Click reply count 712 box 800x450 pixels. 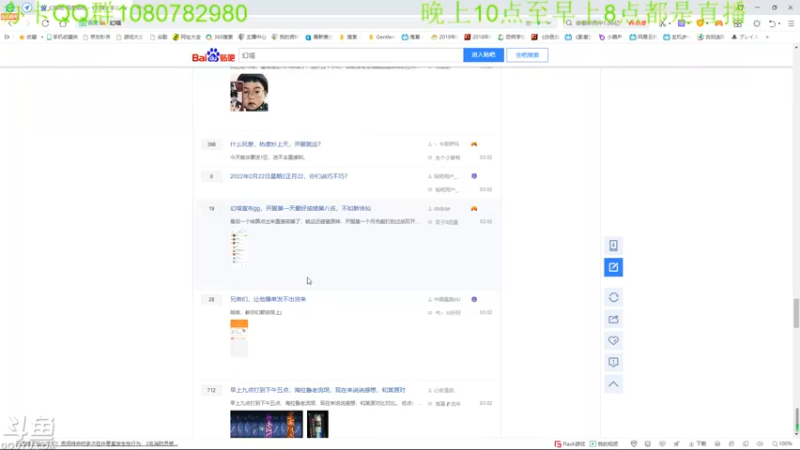211,390
